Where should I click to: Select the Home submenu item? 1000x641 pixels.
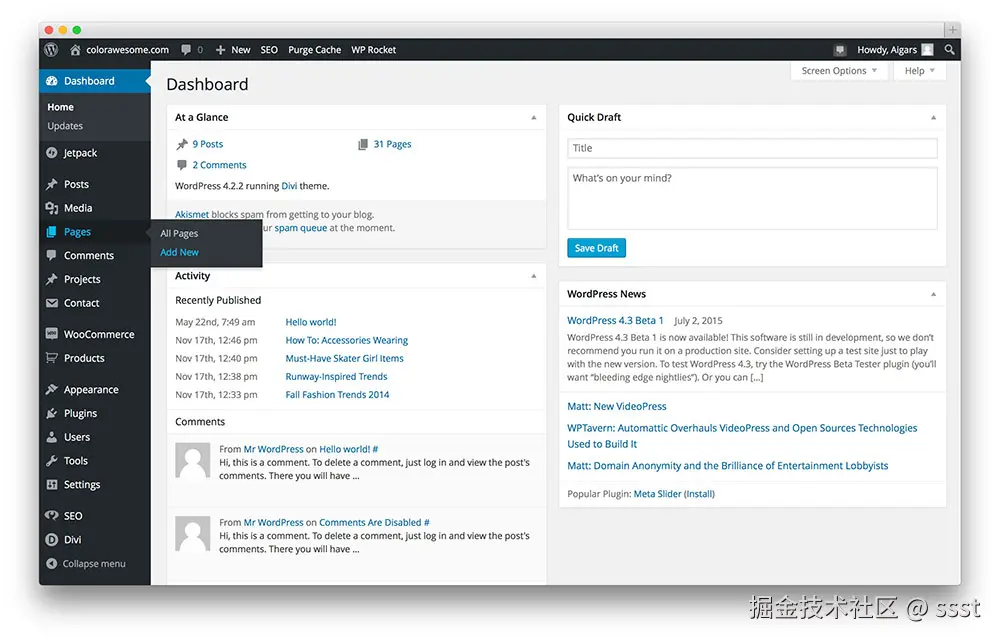(x=61, y=107)
